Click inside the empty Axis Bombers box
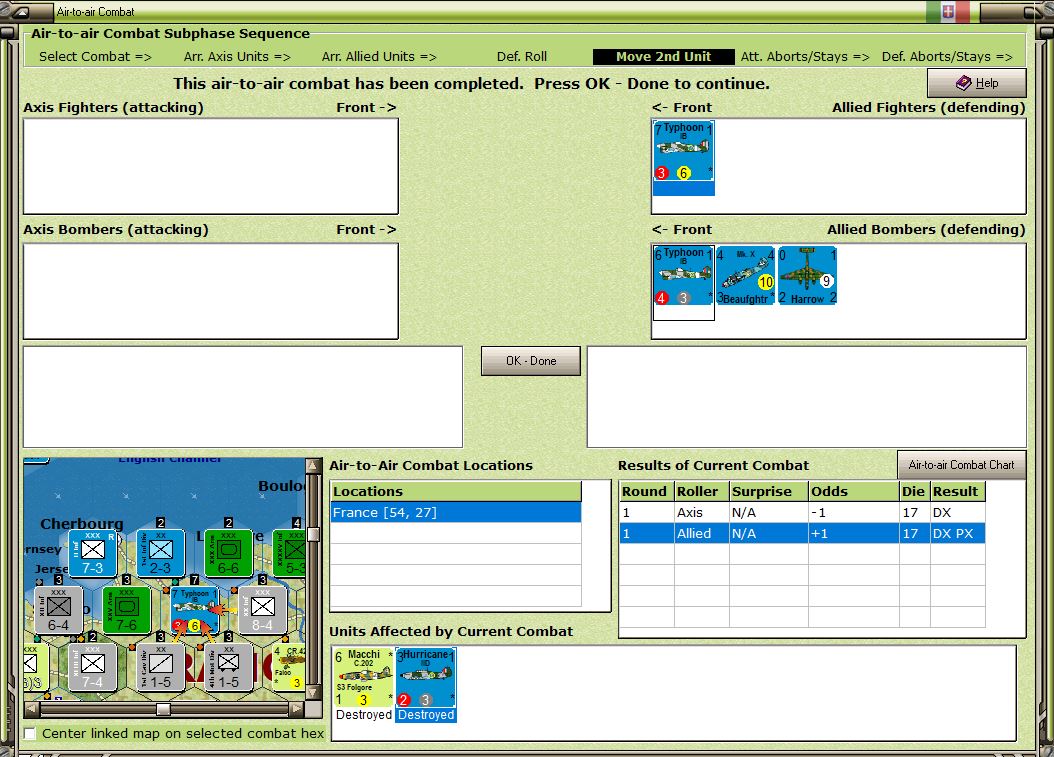 [x=210, y=291]
